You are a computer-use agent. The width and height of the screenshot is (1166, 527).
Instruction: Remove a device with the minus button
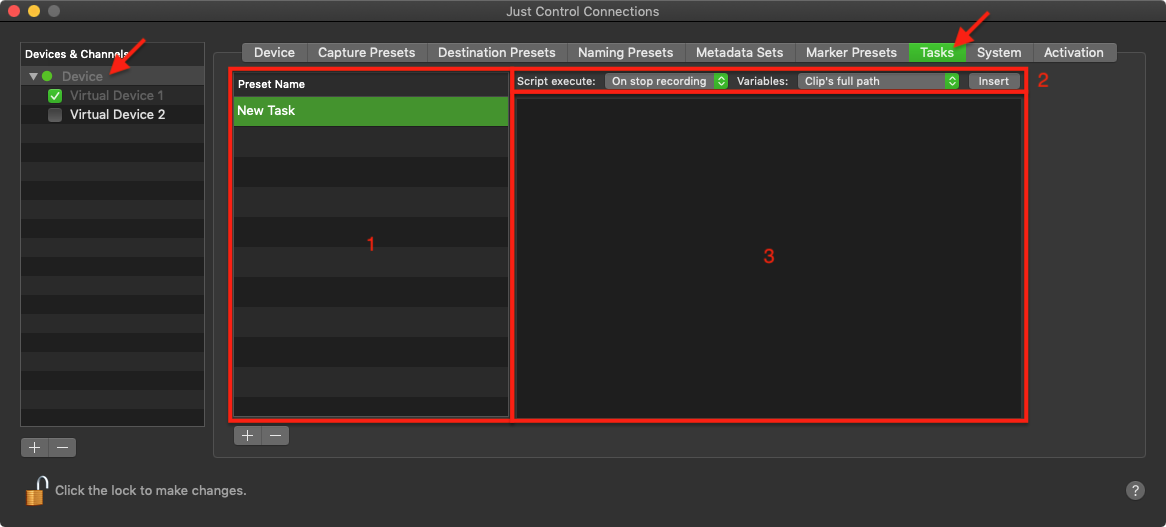[x=62, y=447]
